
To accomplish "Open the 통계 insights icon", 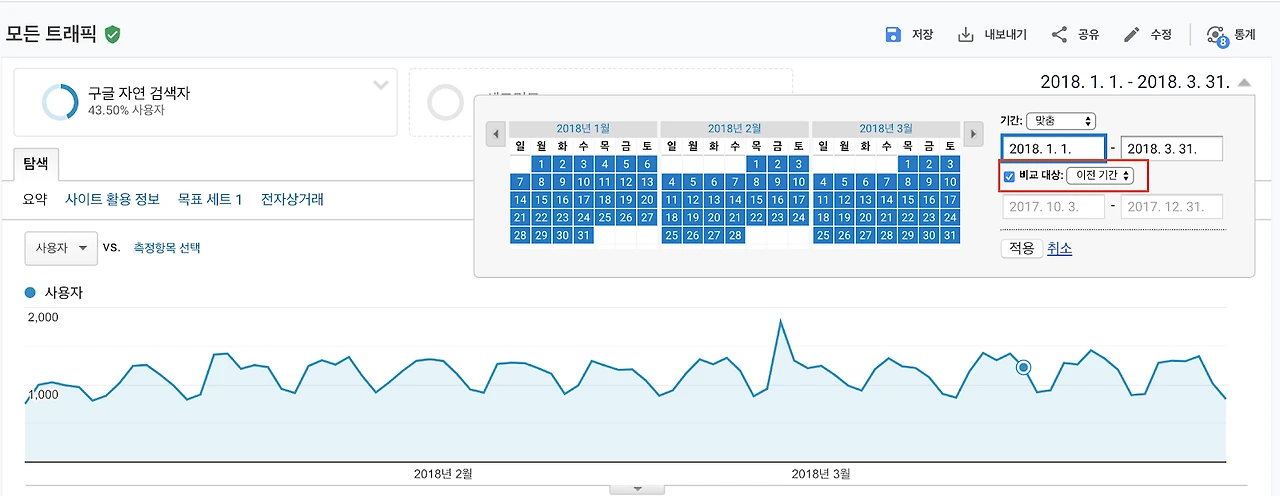I will click(1217, 36).
